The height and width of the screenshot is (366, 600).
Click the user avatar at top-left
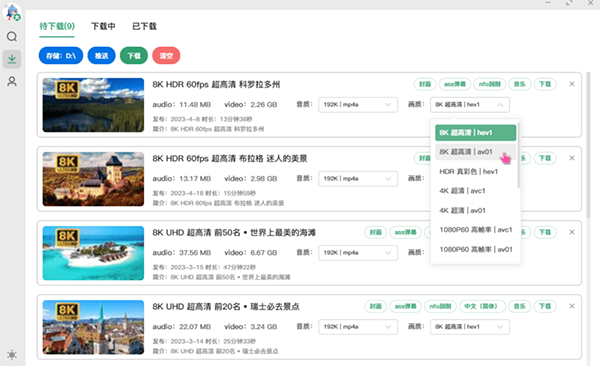tap(12, 12)
